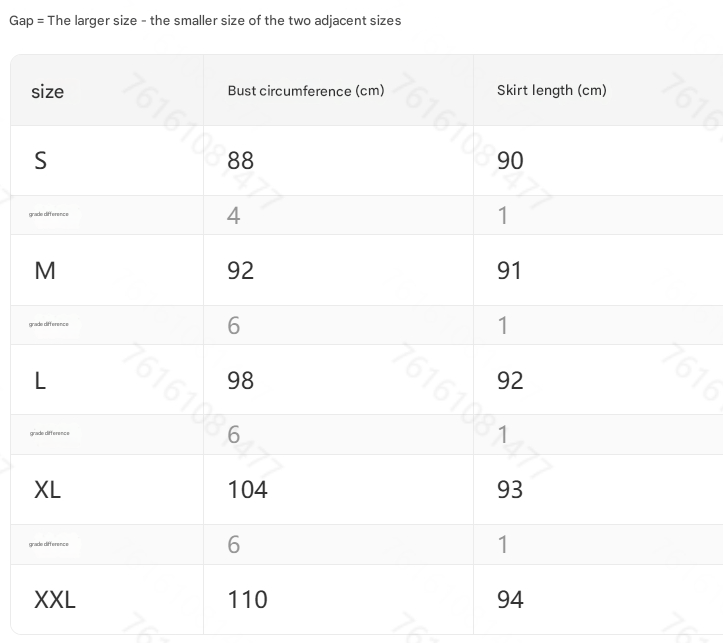Click the XL size row label
Image resolution: width=723 pixels, height=643 pixels.
coord(47,489)
